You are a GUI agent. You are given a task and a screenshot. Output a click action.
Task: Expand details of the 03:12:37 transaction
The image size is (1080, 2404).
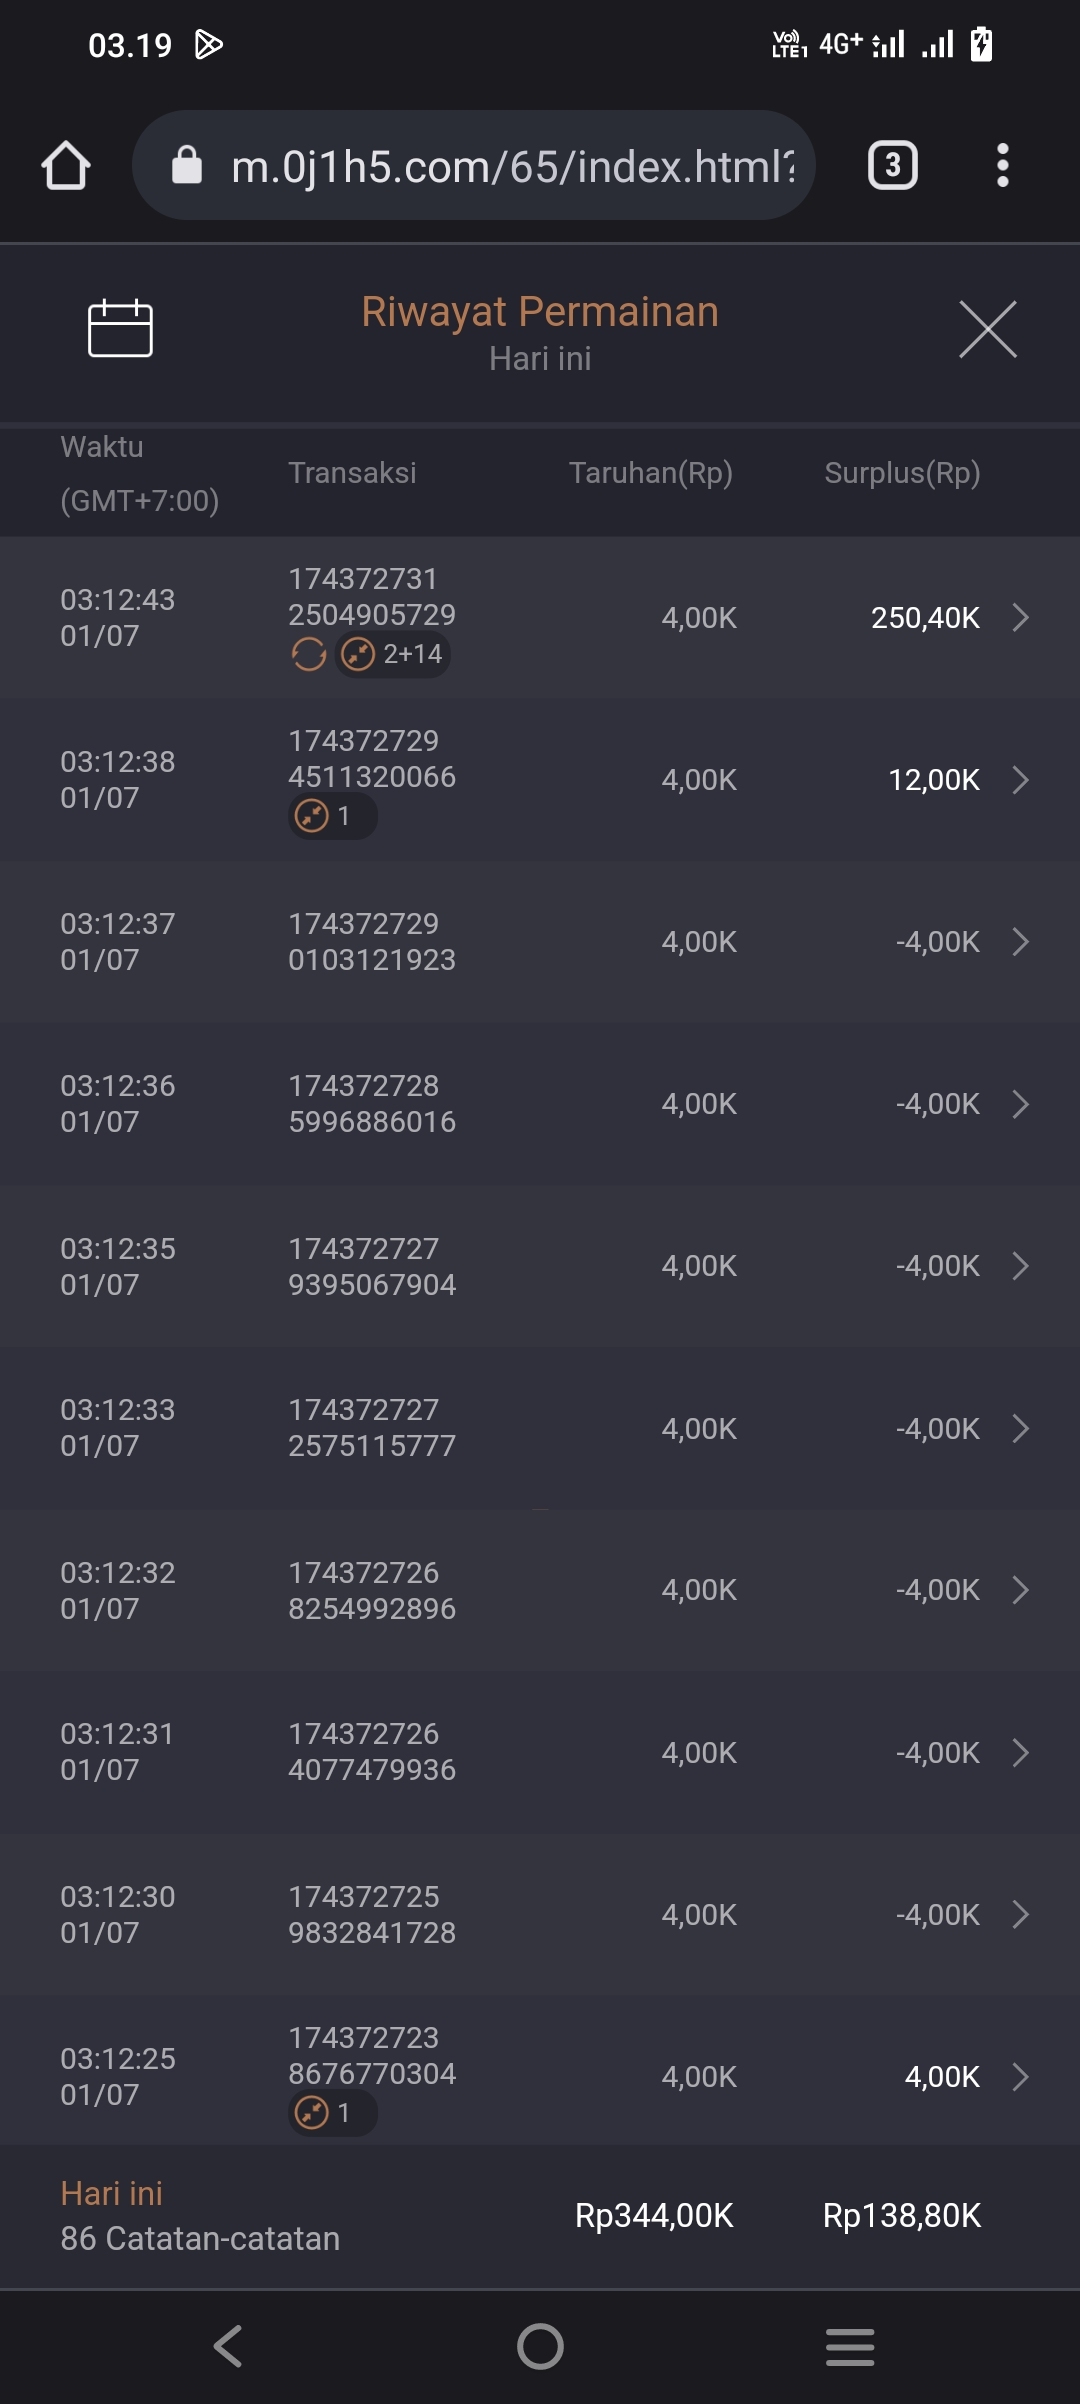[1020, 942]
